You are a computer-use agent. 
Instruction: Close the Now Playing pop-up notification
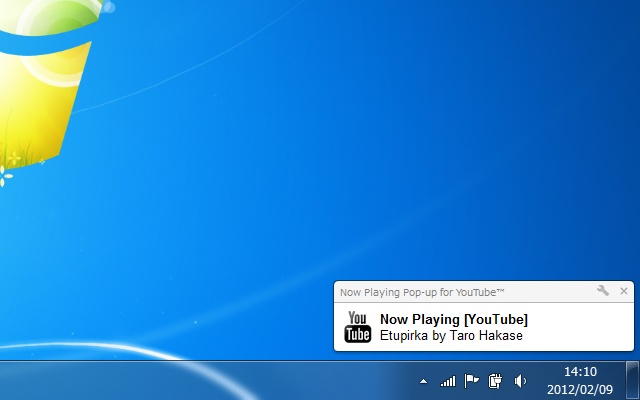click(x=624, y=291)
